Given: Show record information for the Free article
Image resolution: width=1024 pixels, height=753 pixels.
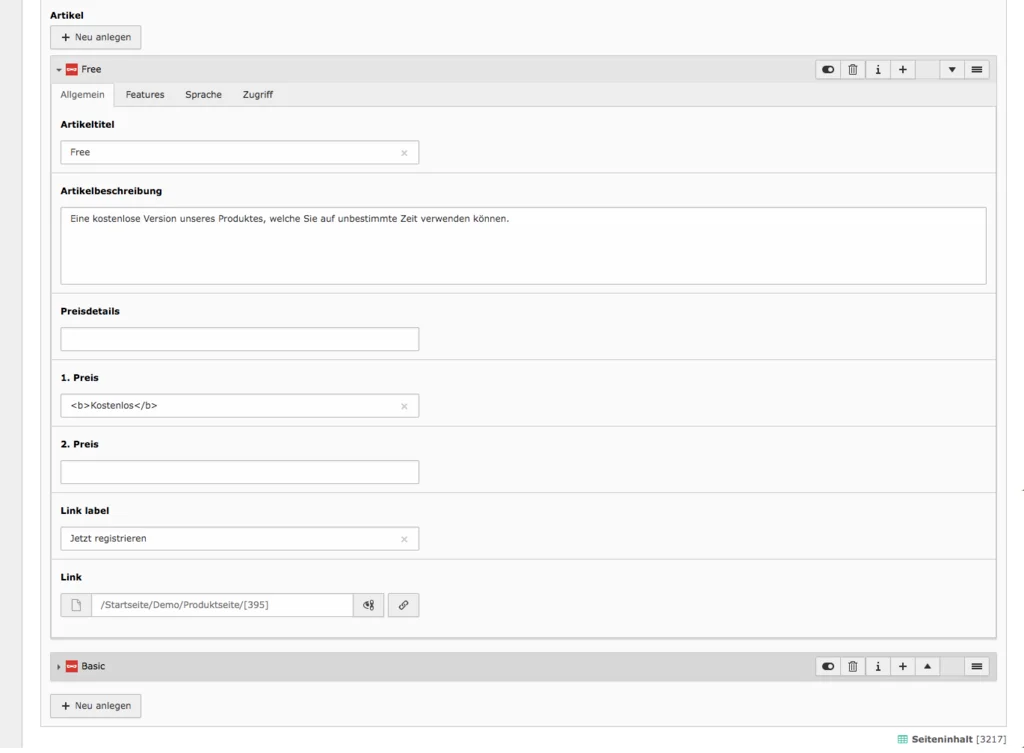Looking at the screenshot, I should [877, 69].
